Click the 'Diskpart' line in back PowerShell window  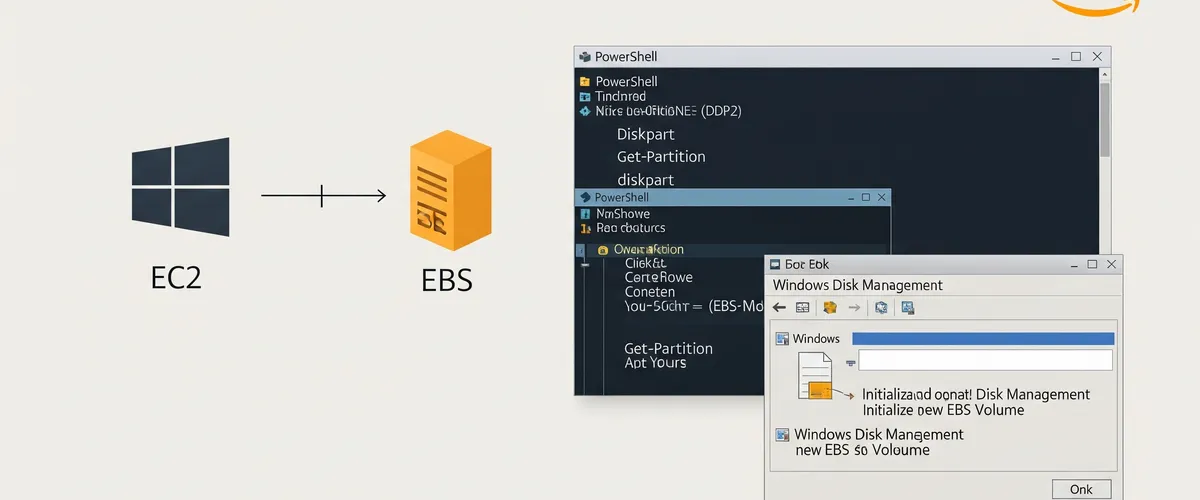(646, 134)
